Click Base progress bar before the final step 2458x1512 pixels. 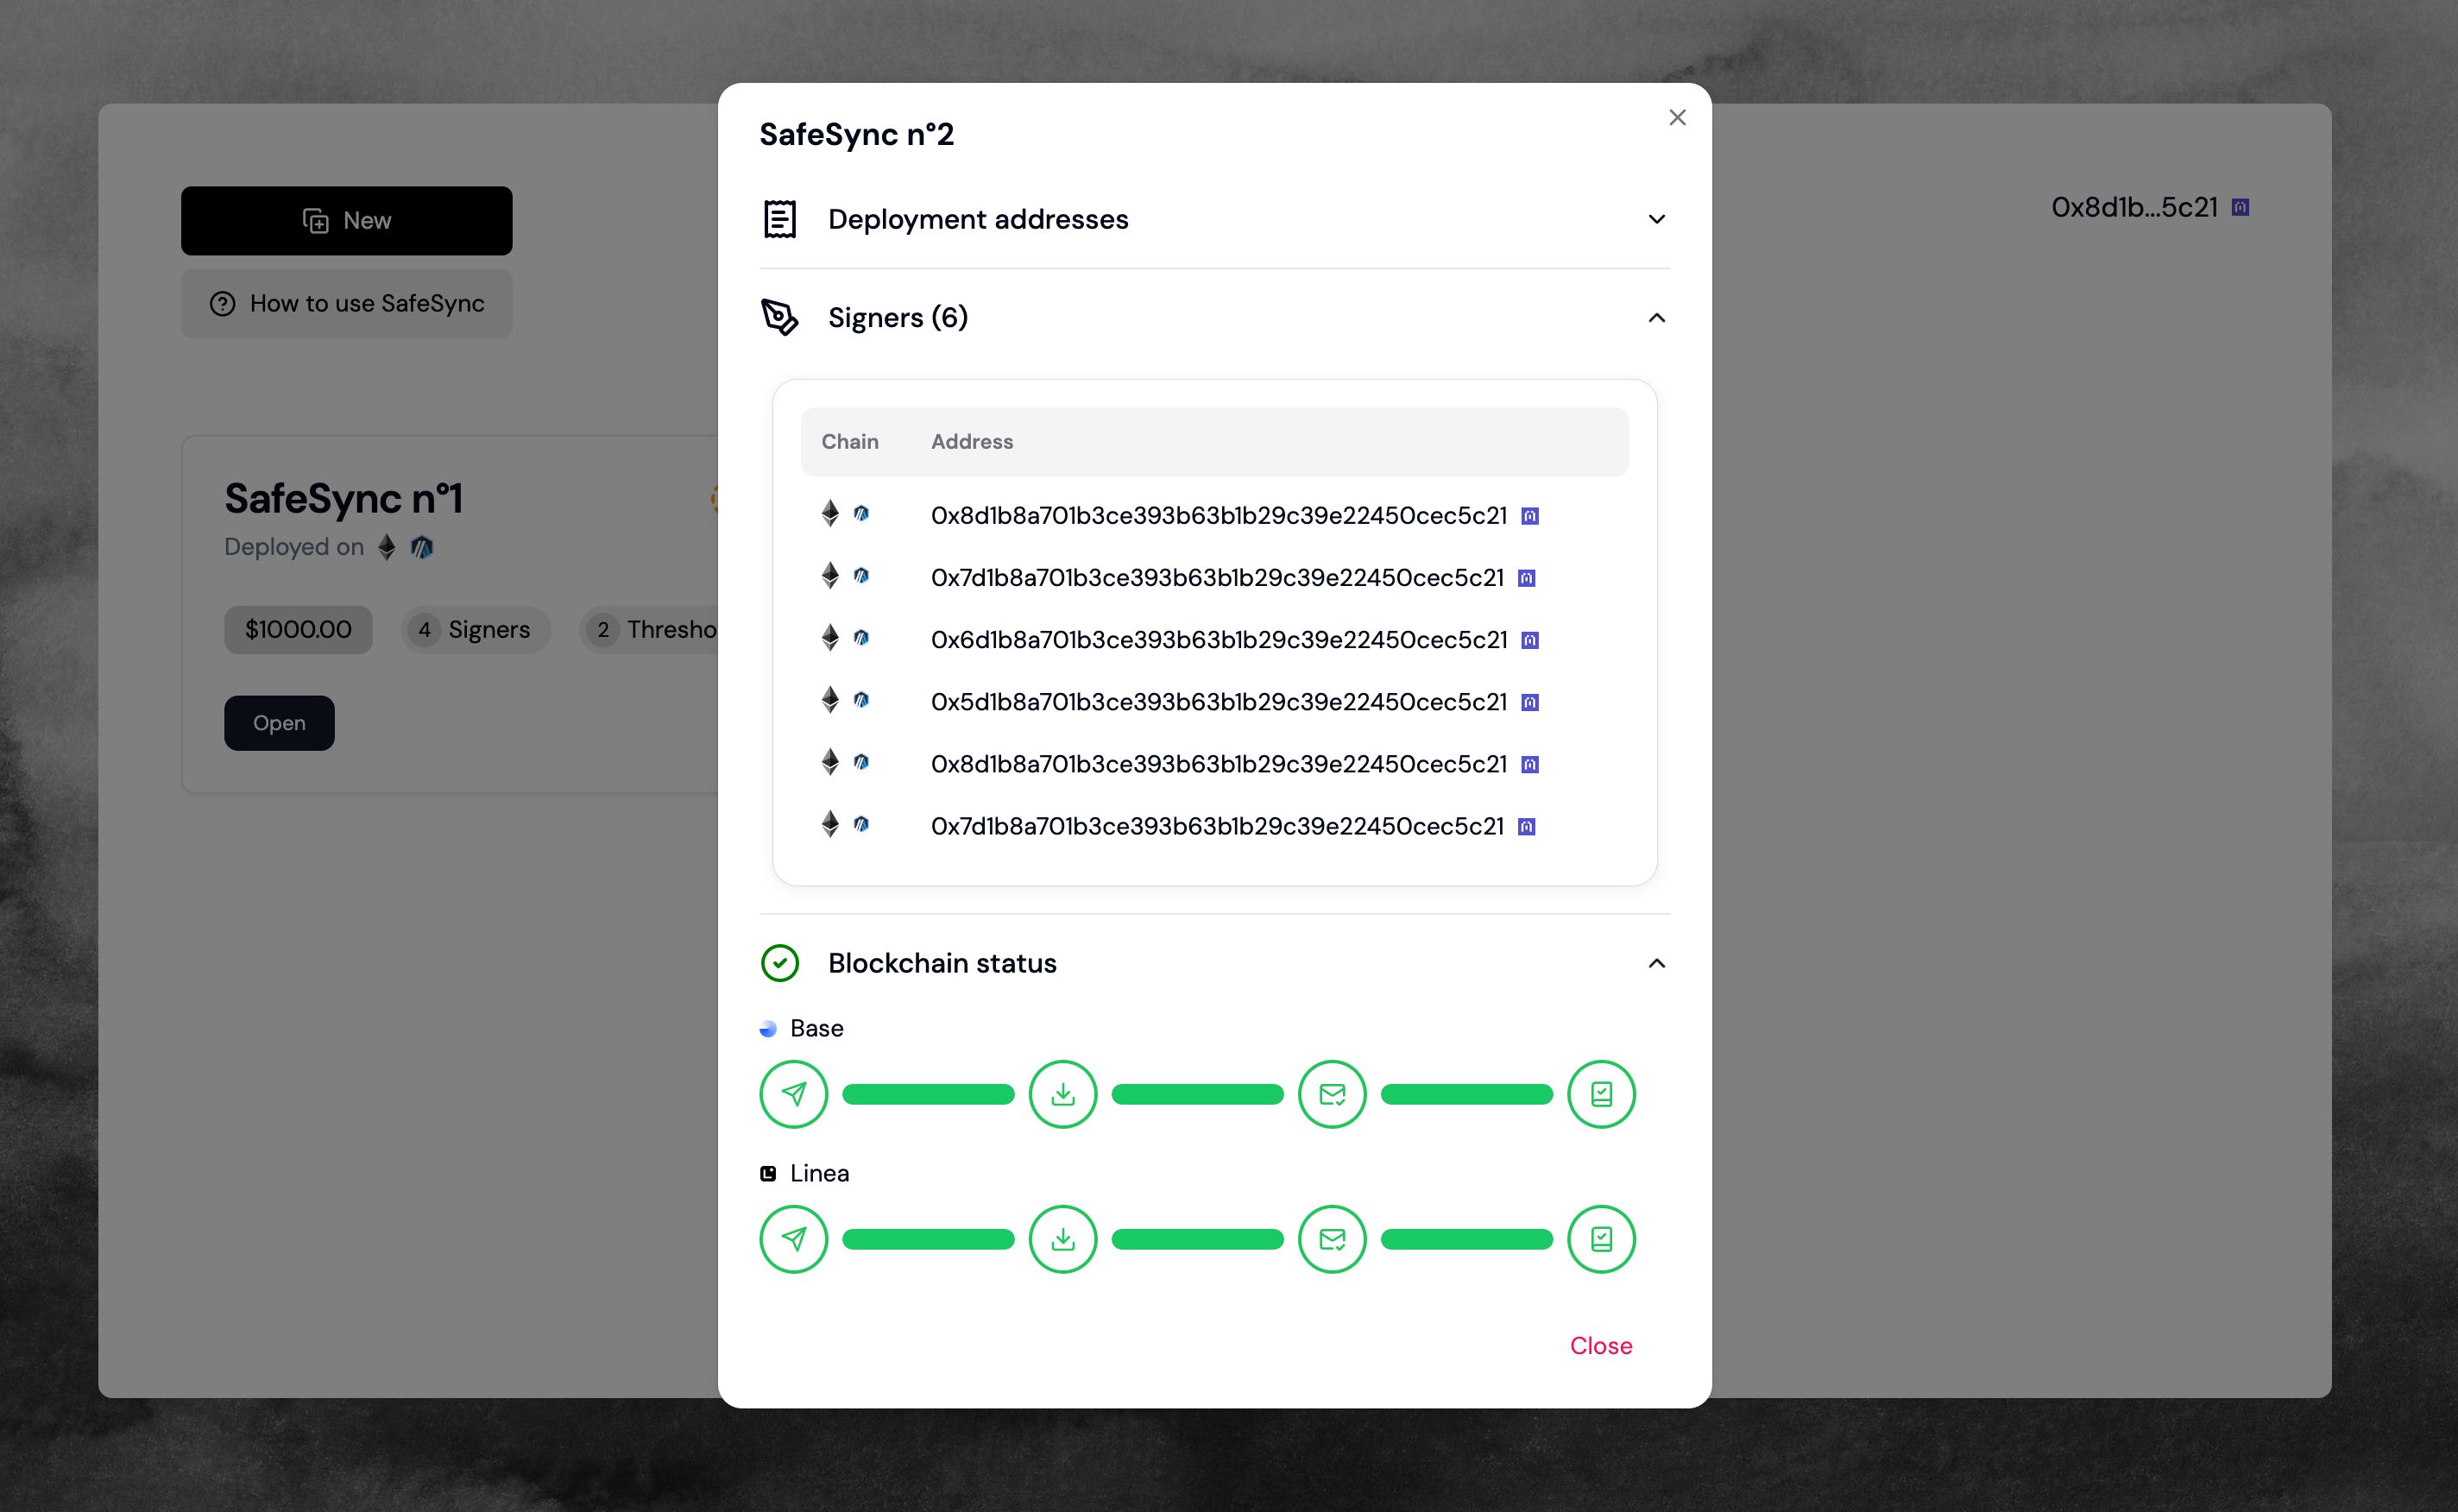pos(1466,1094)
